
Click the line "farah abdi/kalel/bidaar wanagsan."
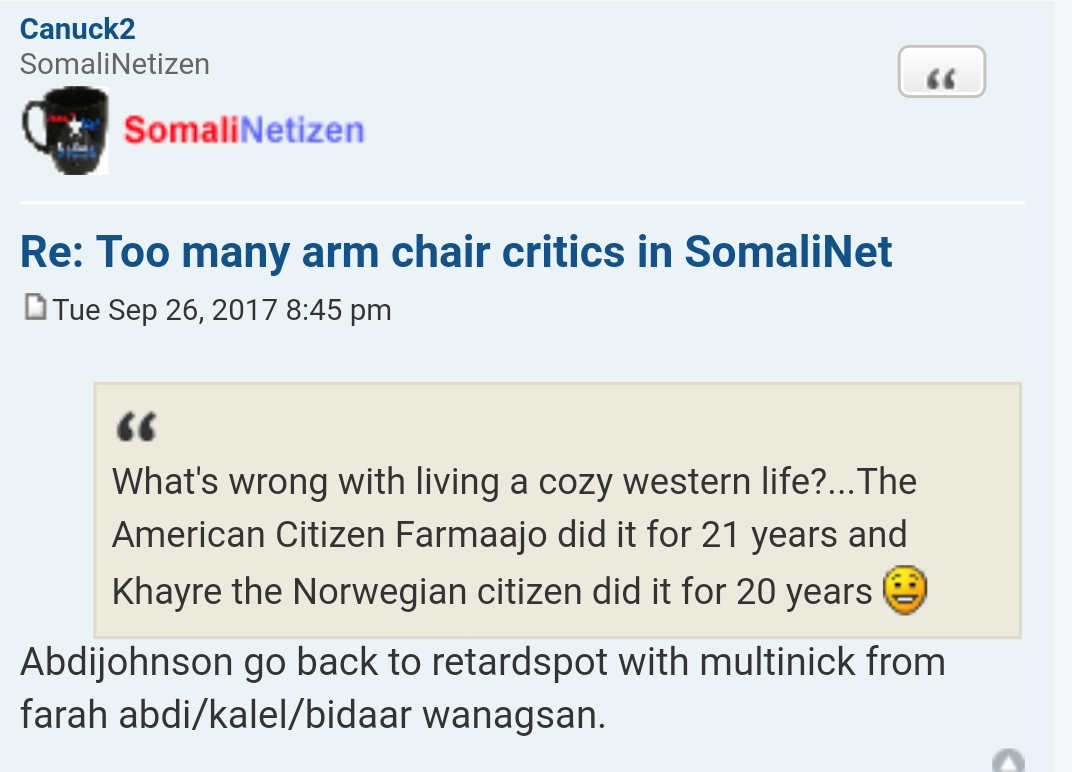click(312, 716)
